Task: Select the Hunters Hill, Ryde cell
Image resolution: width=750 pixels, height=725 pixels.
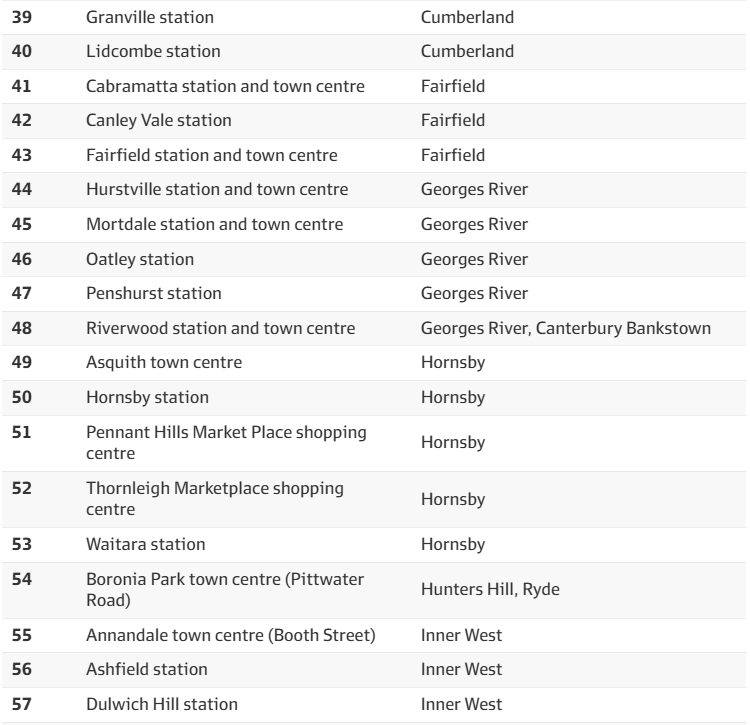Action: point(490,589)
